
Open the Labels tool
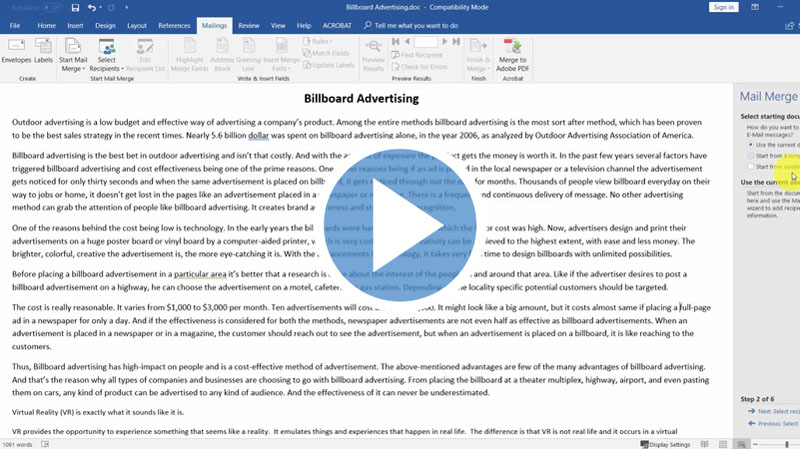pyautogui.click(x=44, y=52)
